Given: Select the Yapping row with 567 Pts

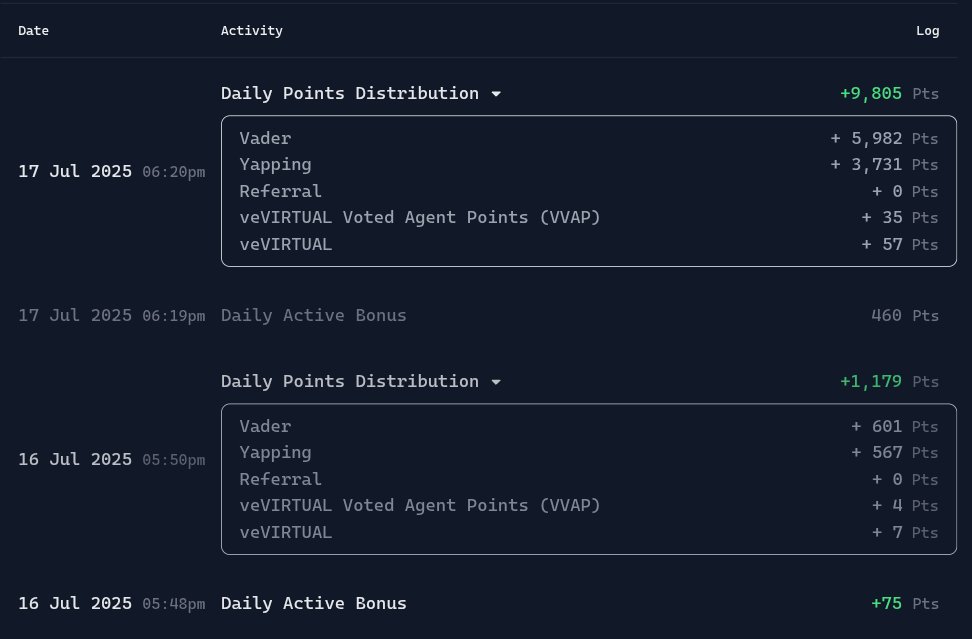Looking at the screenshot, I should pos(589,453).
